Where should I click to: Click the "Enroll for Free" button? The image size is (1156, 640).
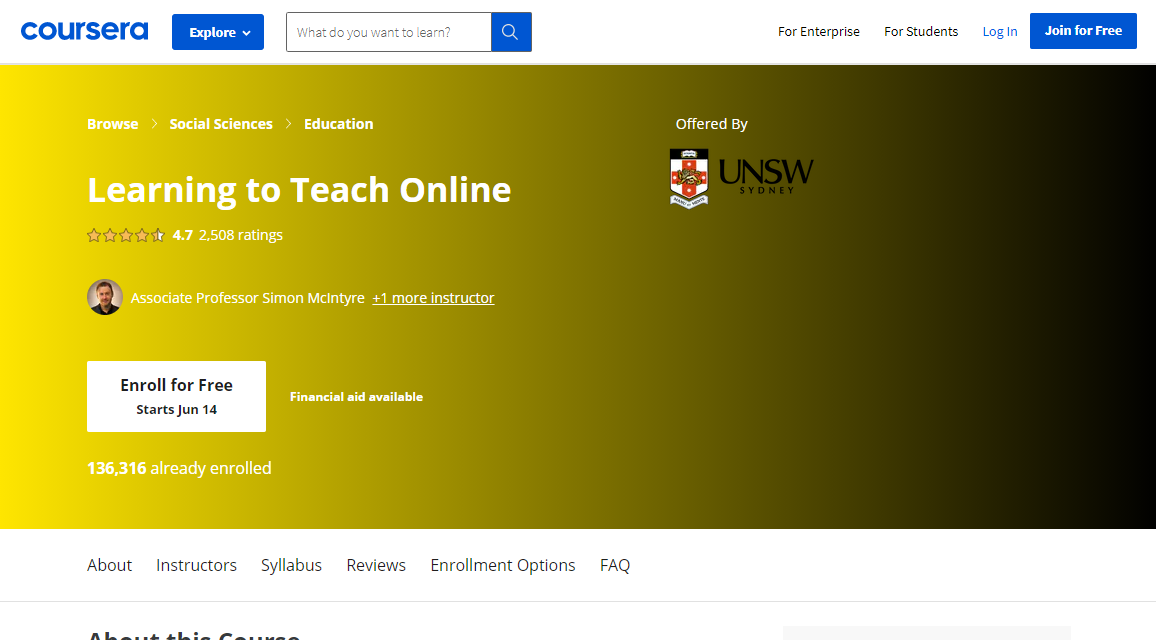tap(176, 396)
